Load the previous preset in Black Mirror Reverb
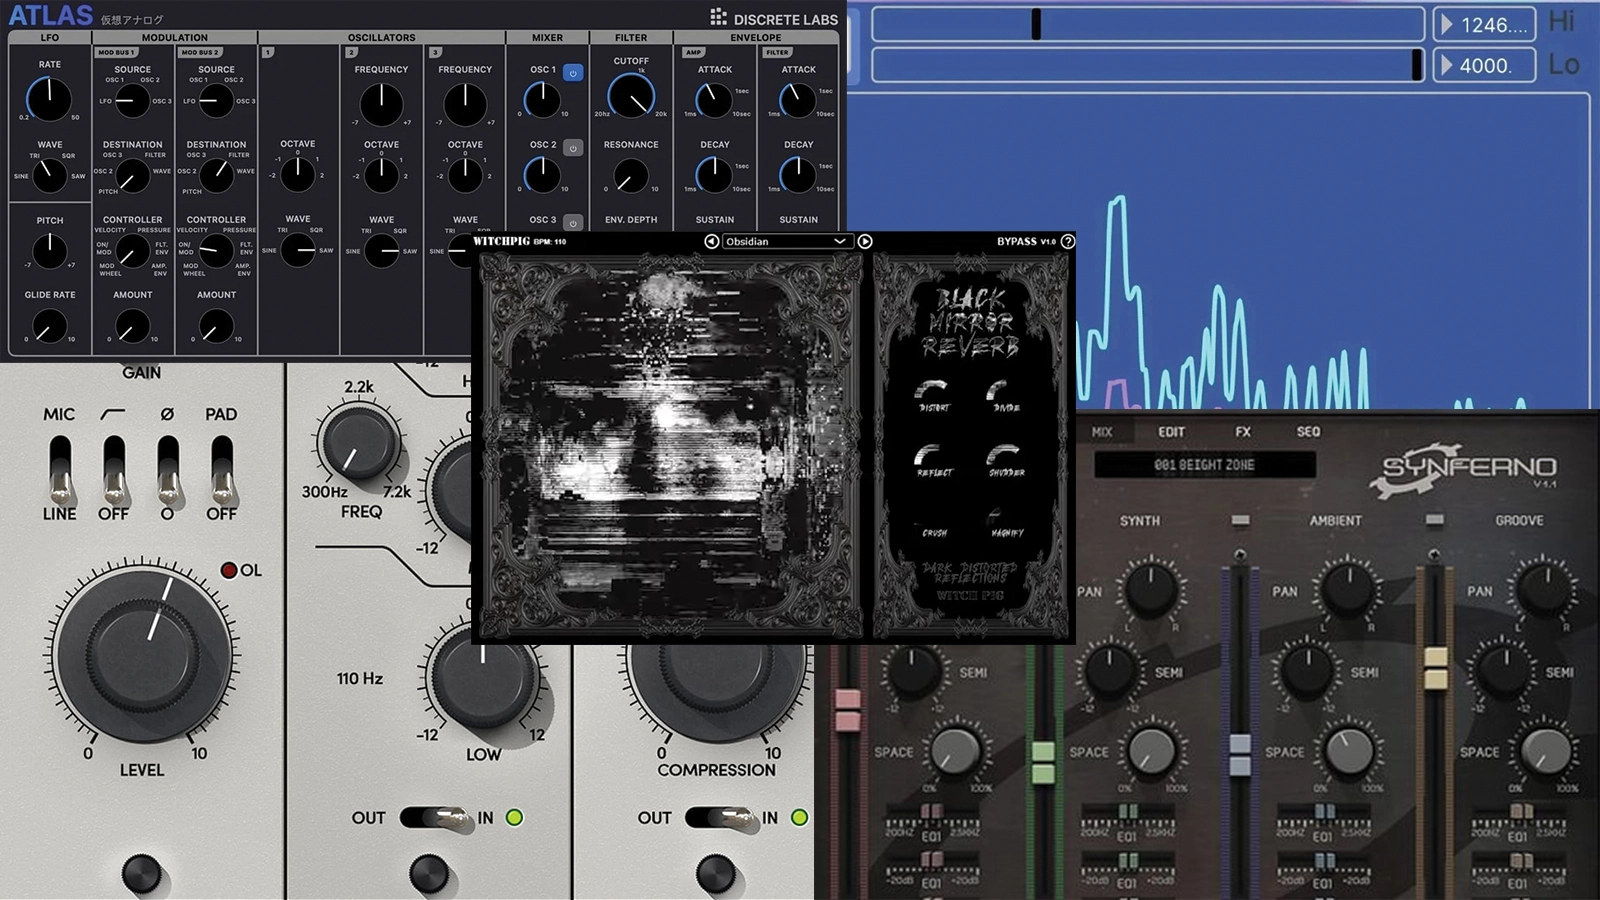The image size is (1600, 900). (711, 241)
